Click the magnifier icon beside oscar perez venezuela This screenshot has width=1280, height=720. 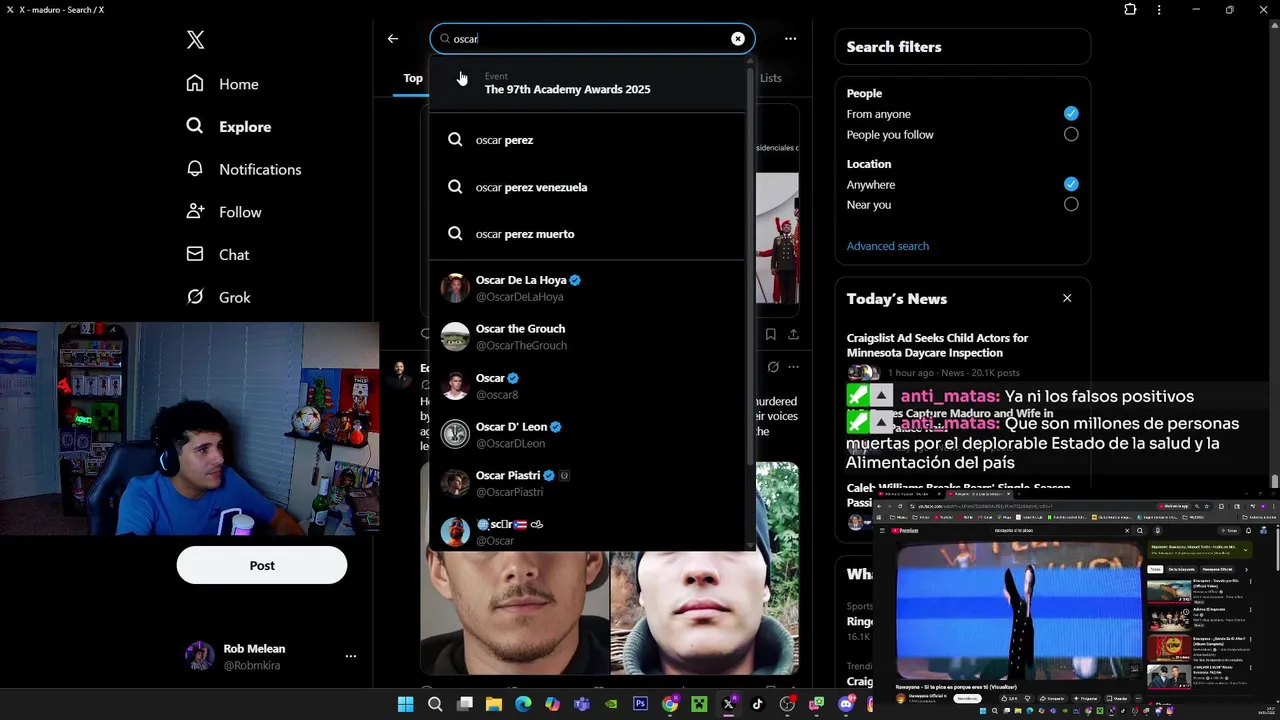[455, 187]
